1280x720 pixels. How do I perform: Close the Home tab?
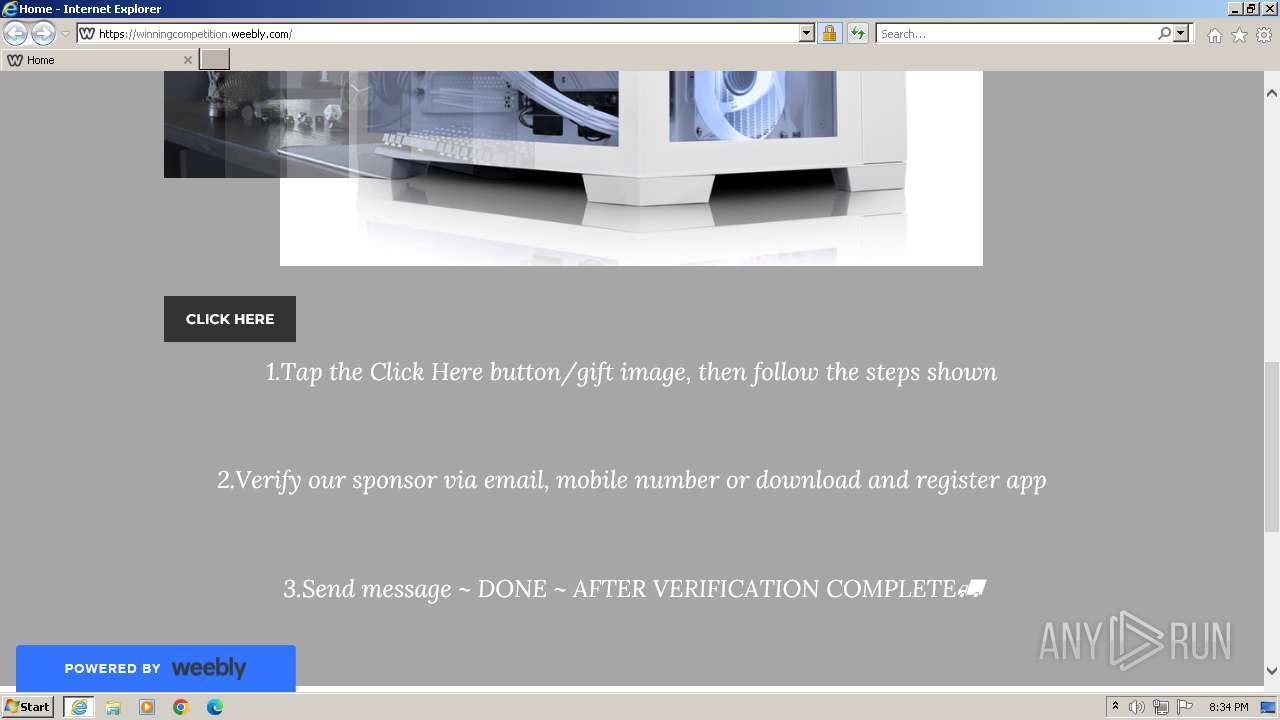click(x=187, y=60)
